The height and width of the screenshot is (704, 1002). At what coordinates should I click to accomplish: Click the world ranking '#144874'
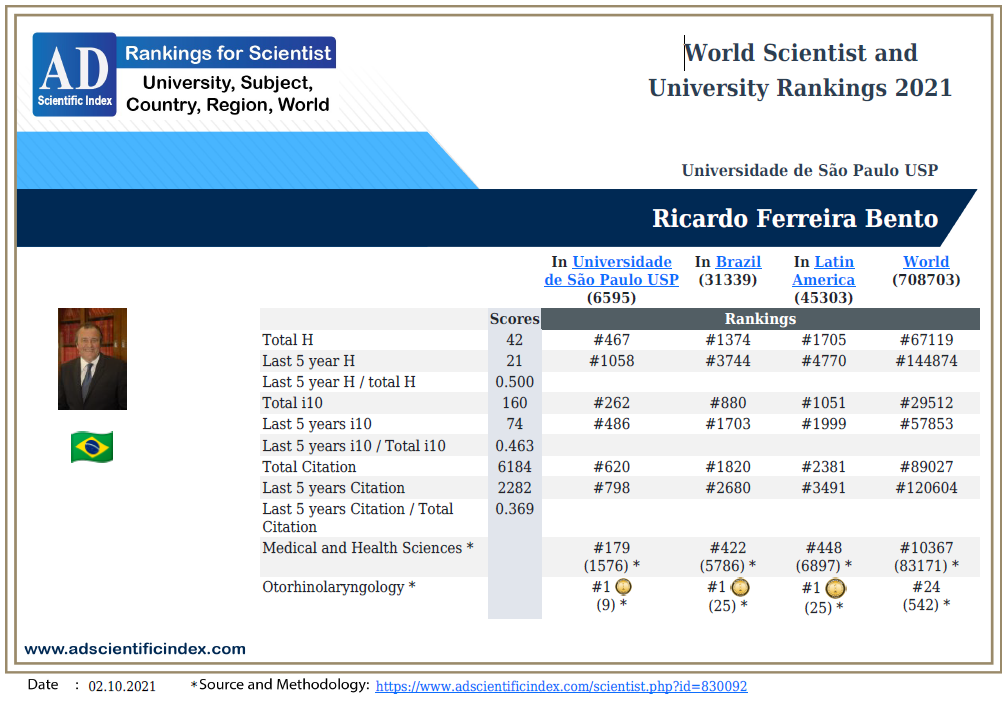pyautogui.click(x=926, y=361)
